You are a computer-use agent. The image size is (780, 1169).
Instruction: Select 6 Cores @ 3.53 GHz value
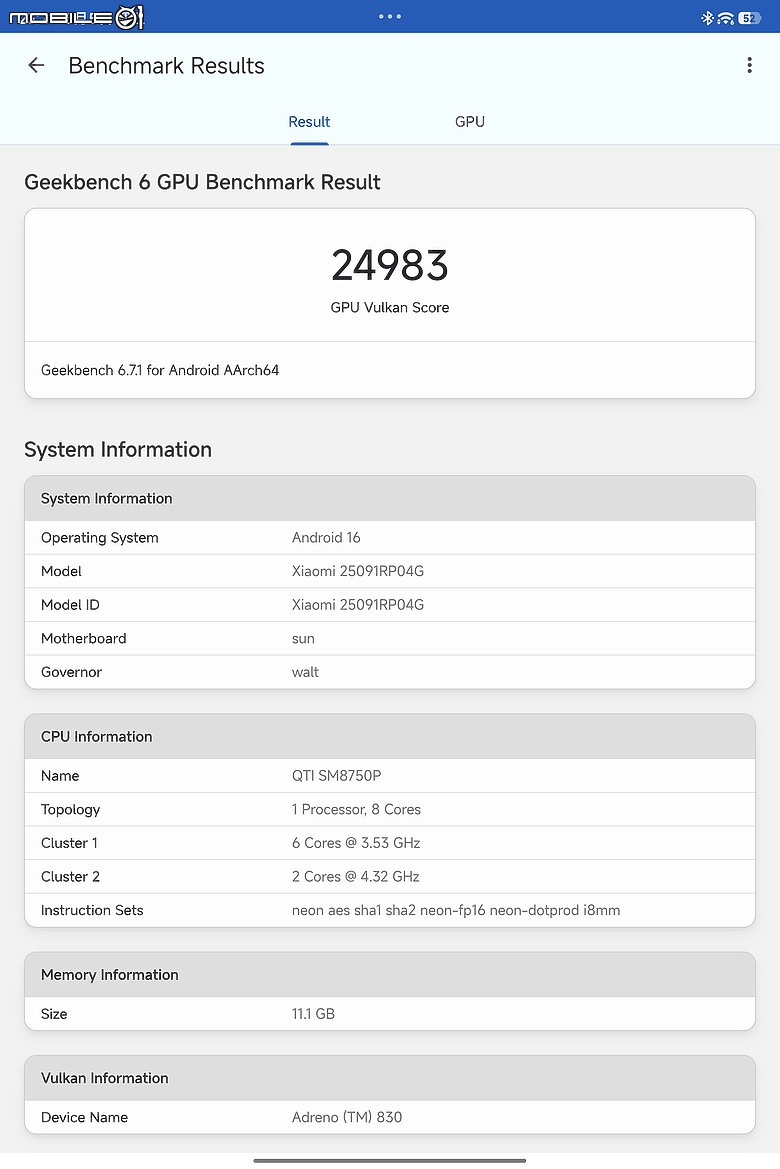356,842
